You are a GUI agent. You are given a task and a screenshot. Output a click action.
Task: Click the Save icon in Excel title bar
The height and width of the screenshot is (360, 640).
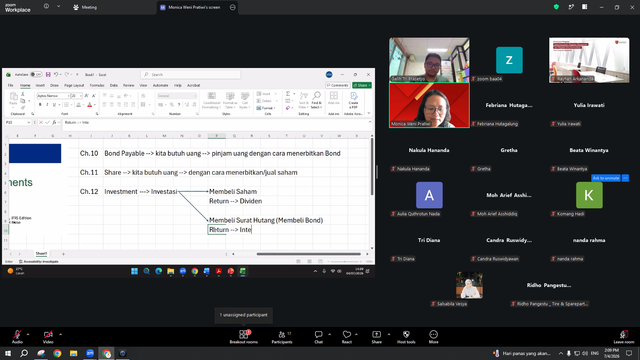tap(48, 75)
